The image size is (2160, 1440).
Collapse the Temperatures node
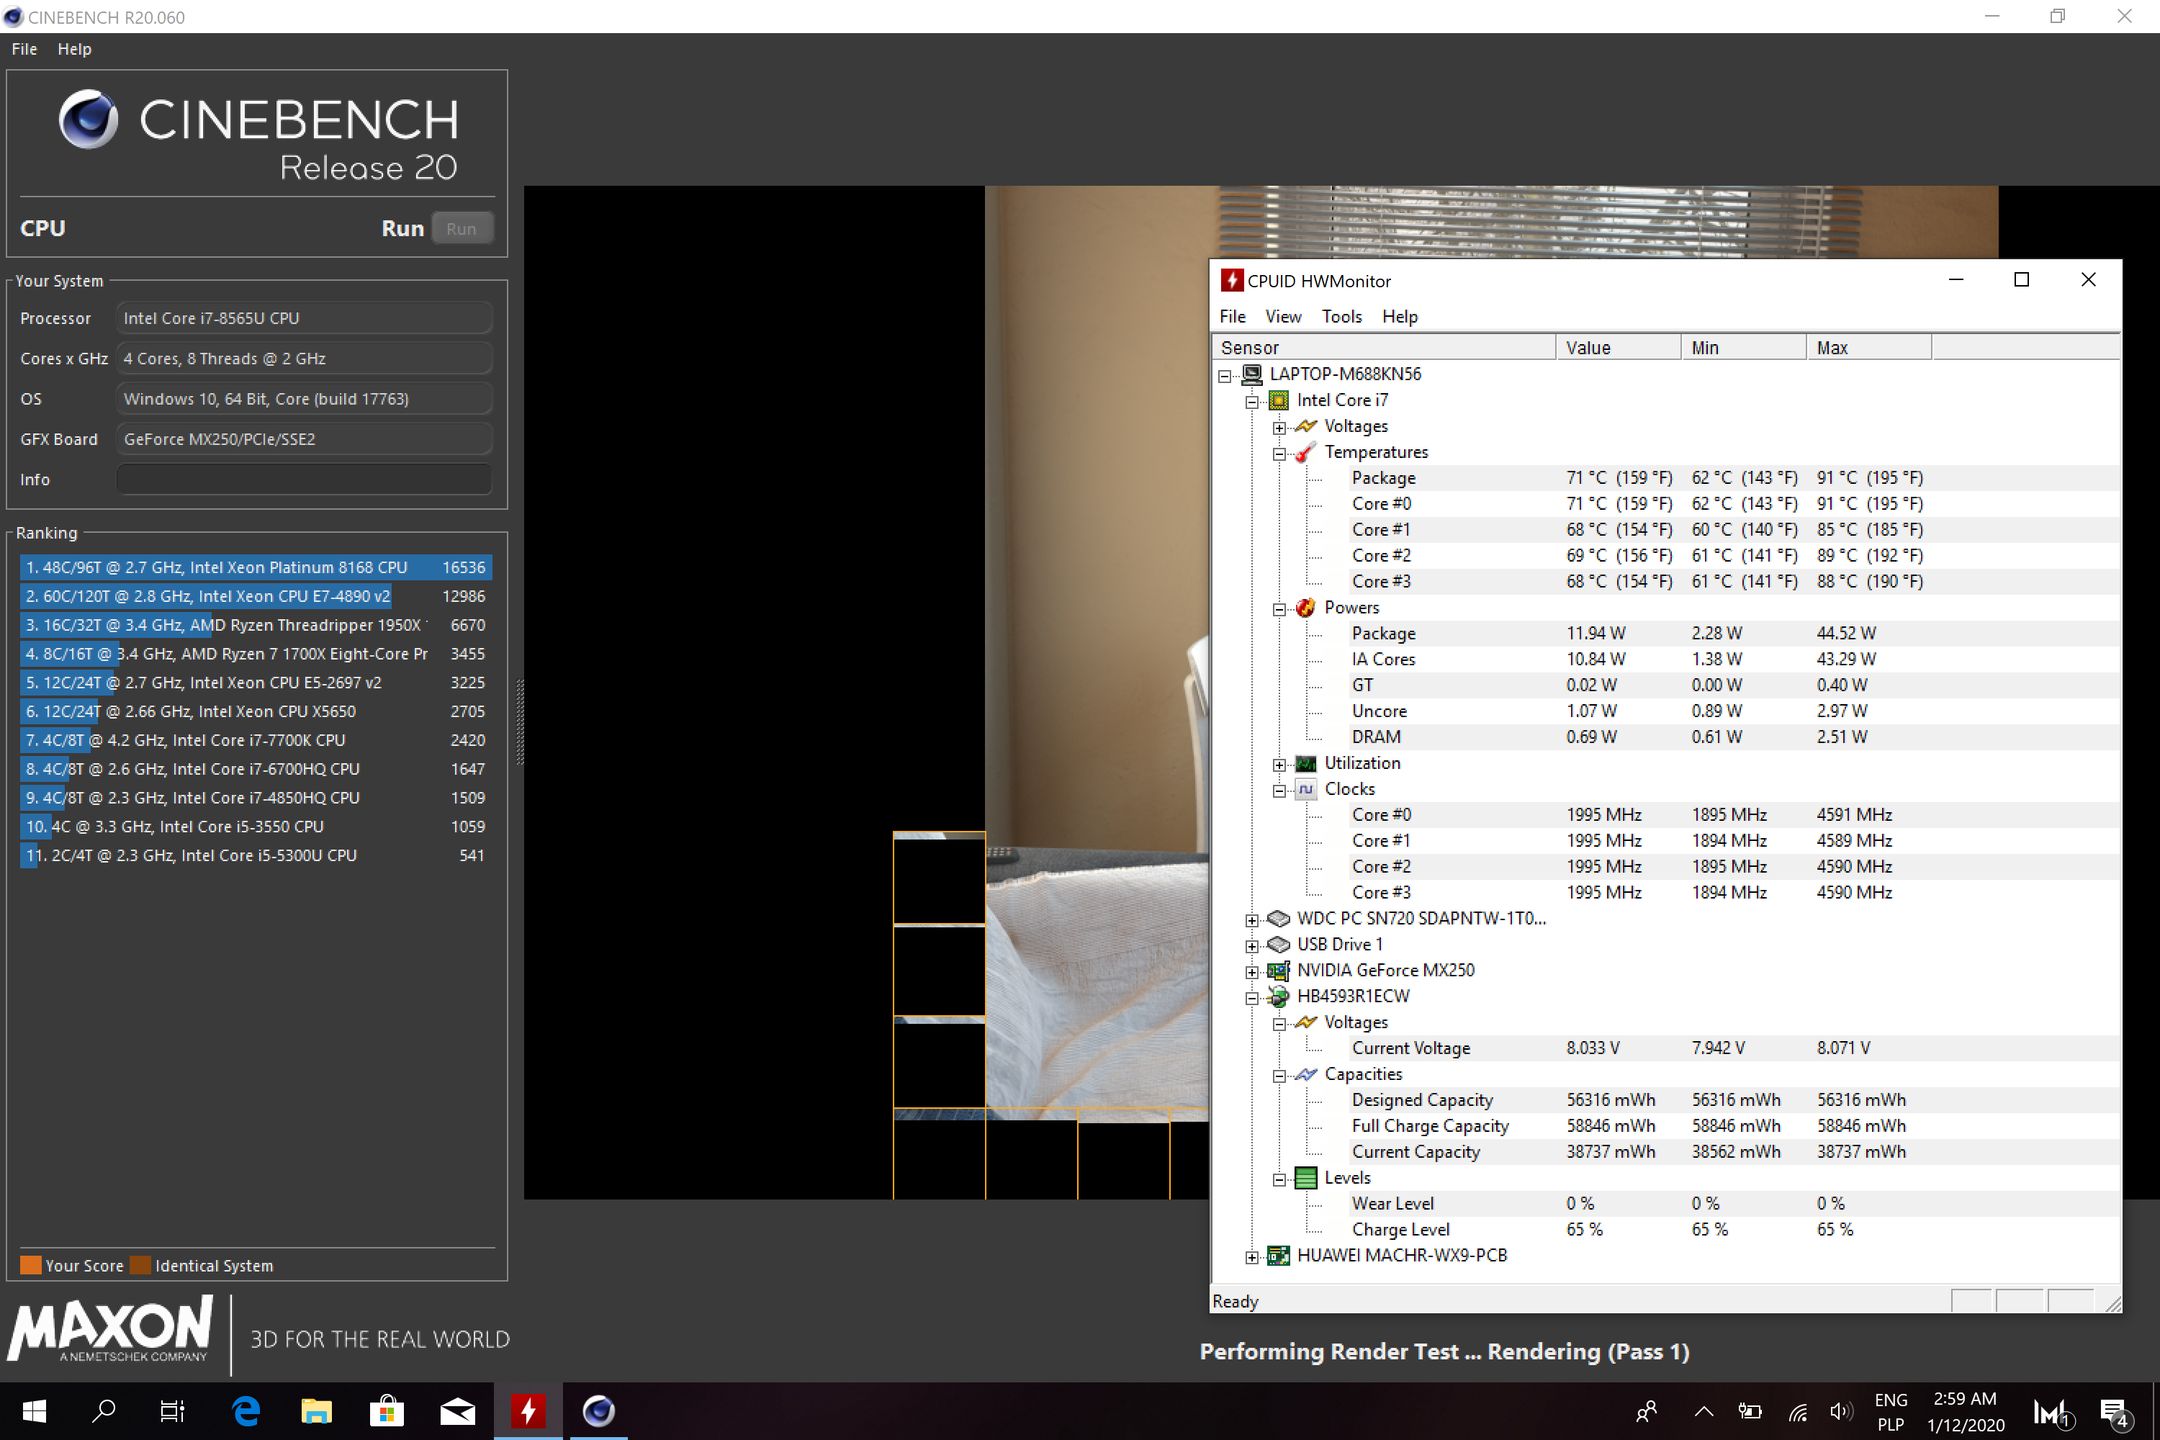(x=1279, y=454)
